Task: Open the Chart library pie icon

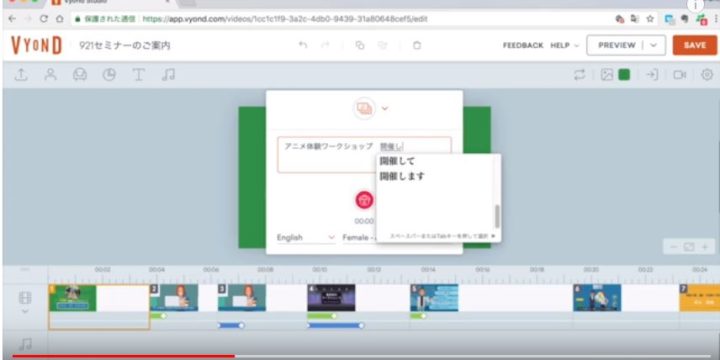Action: pos(109,75)
